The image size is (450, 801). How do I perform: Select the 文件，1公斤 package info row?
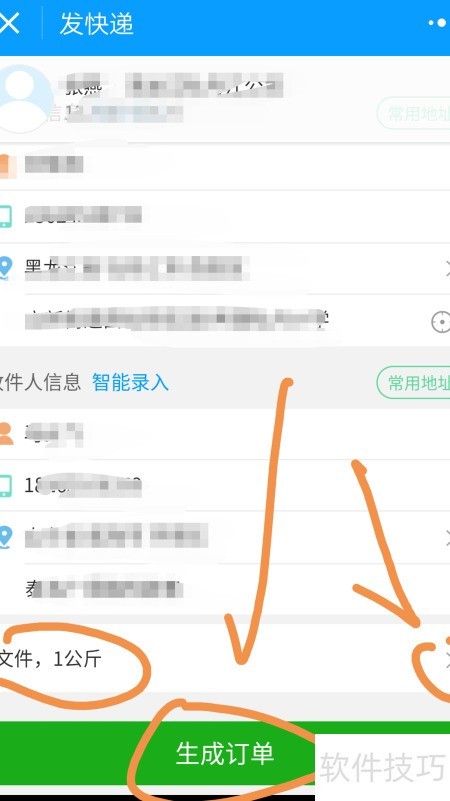click(225, 658)
